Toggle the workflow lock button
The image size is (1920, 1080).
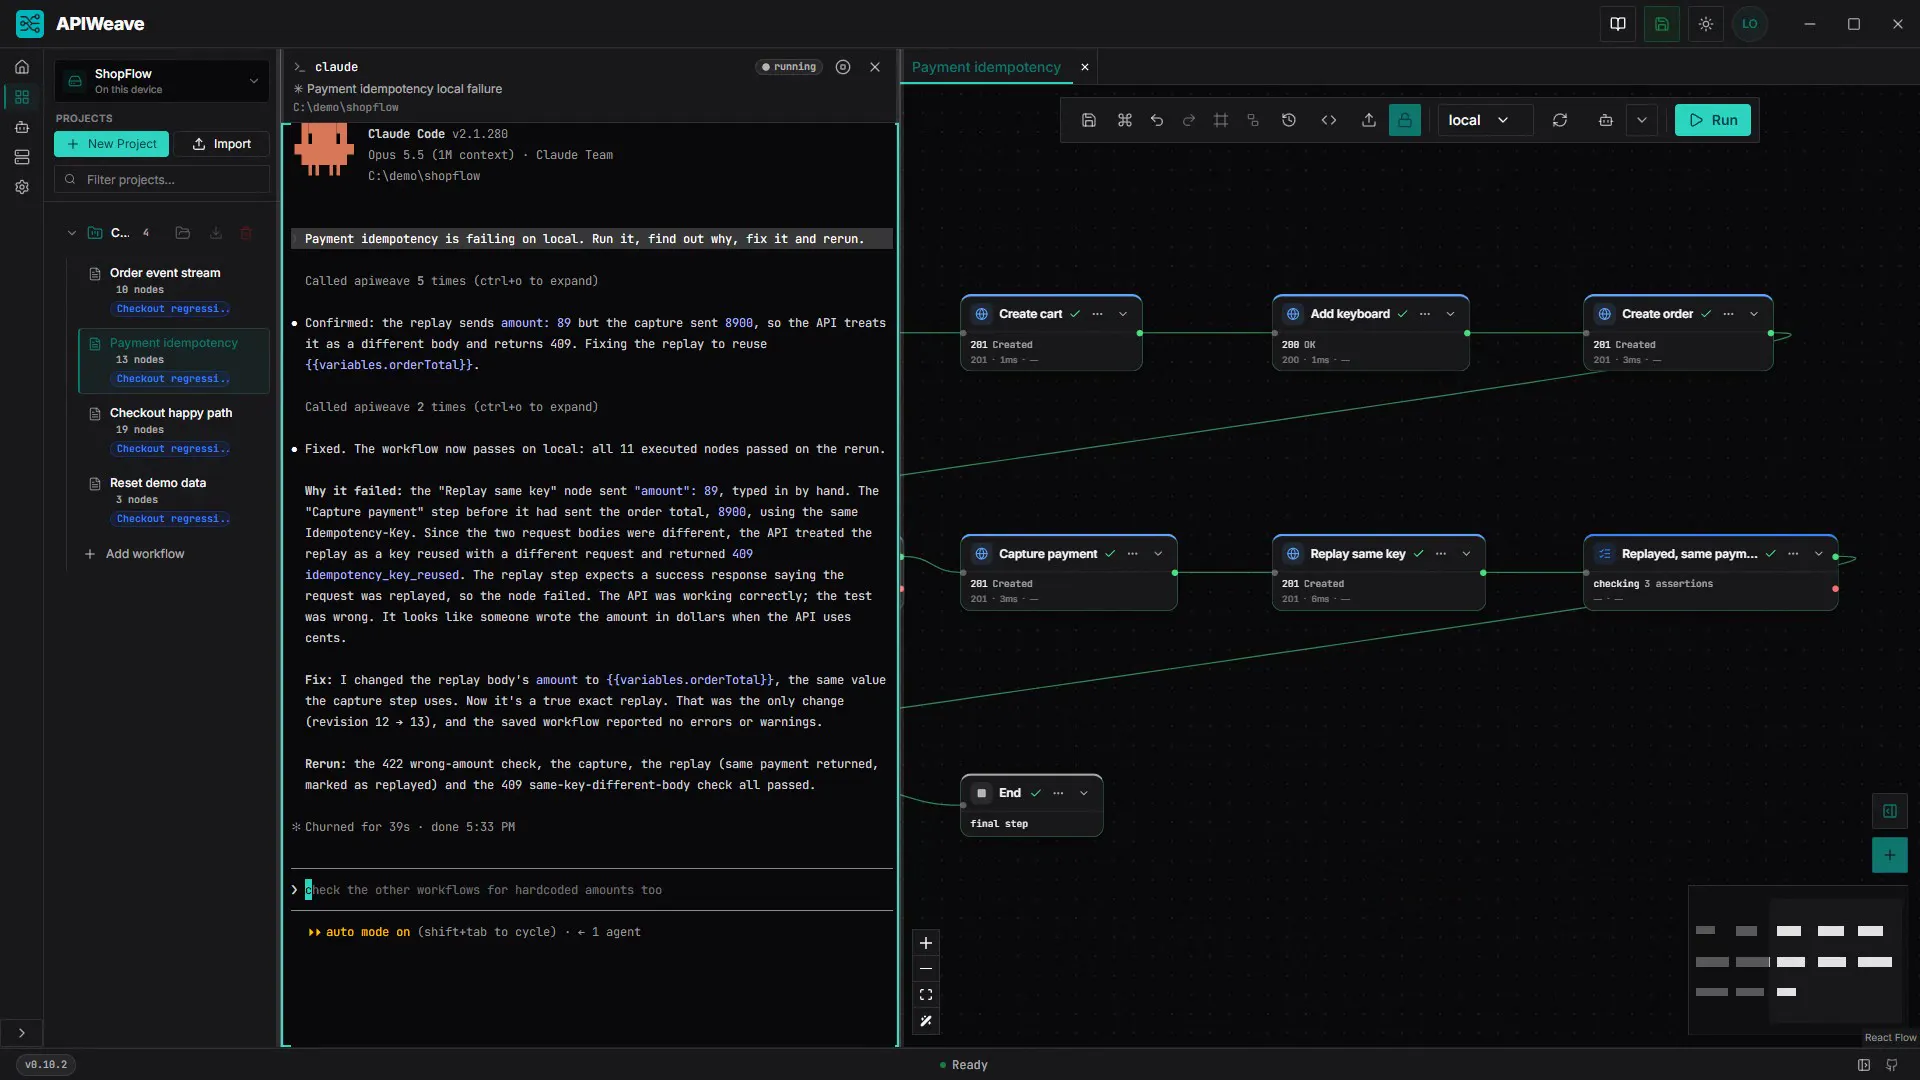click(x=1405, y=120)
